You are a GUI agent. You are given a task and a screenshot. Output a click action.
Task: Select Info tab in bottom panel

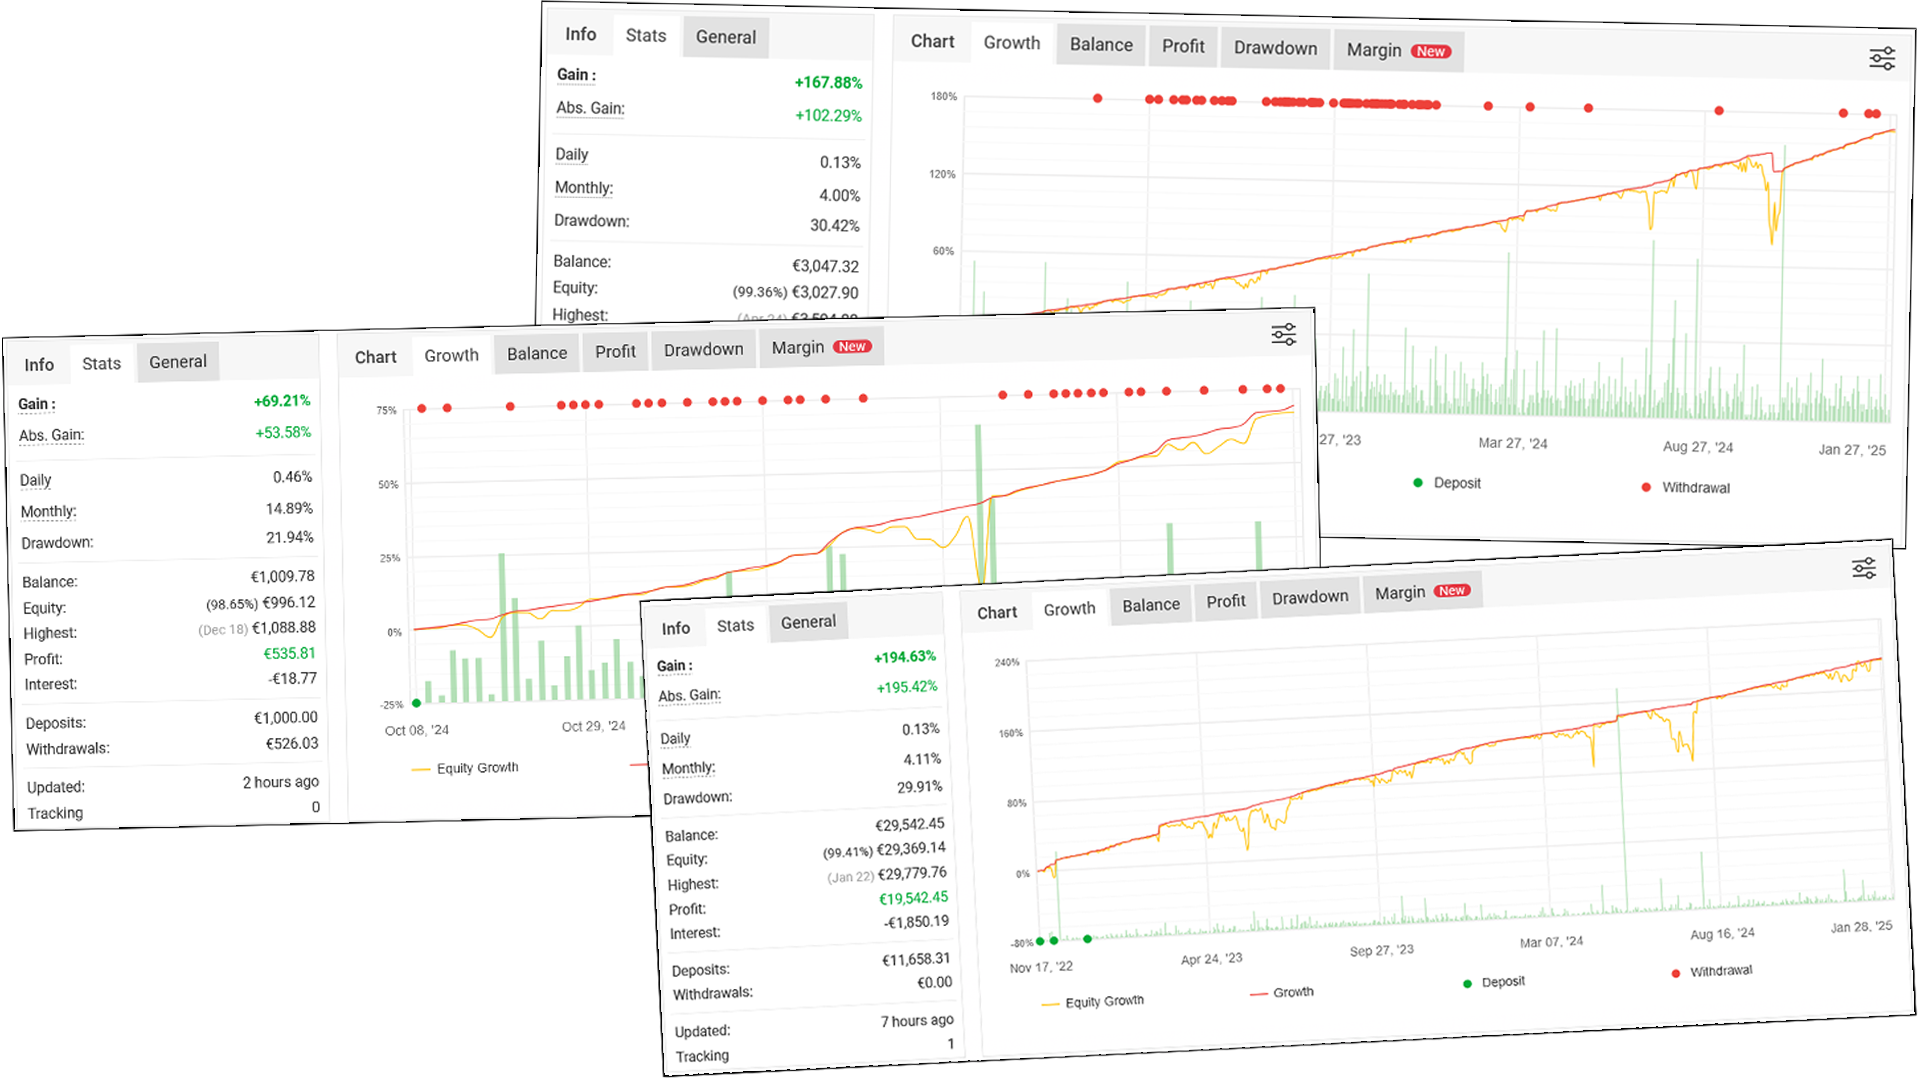pyautogui.click(x=676, y=629)
